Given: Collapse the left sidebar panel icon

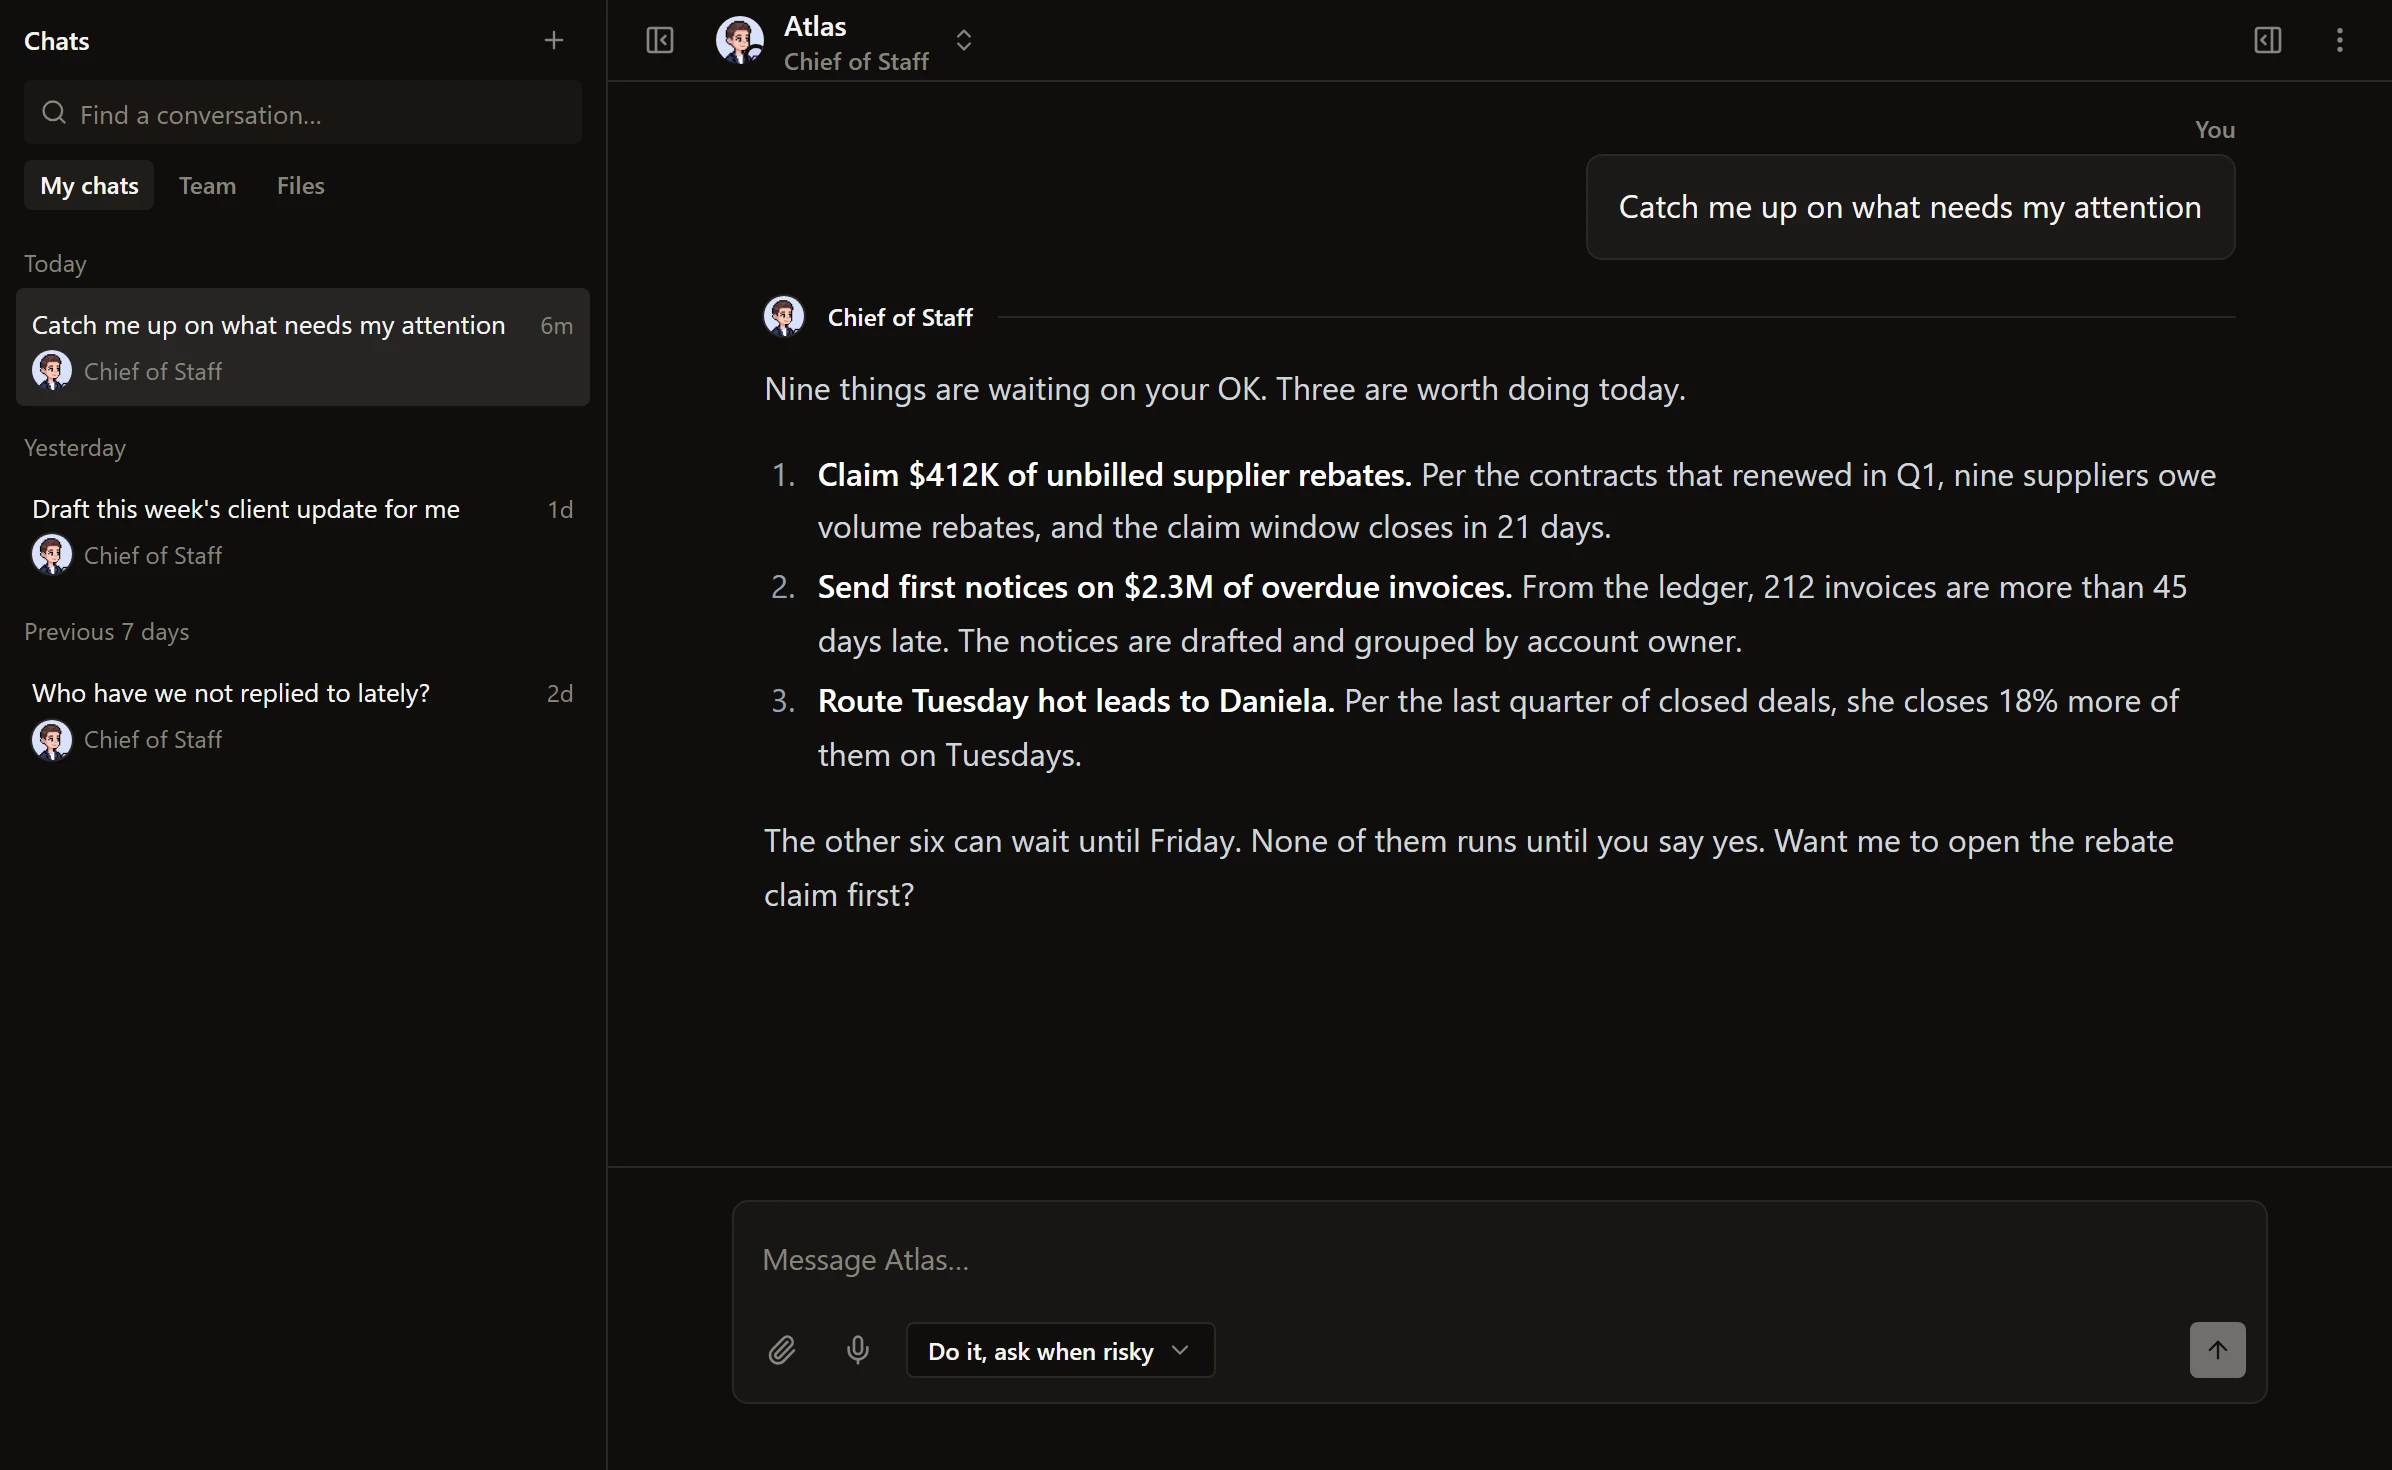Looking at the screenshot, I should click(660, 40).
